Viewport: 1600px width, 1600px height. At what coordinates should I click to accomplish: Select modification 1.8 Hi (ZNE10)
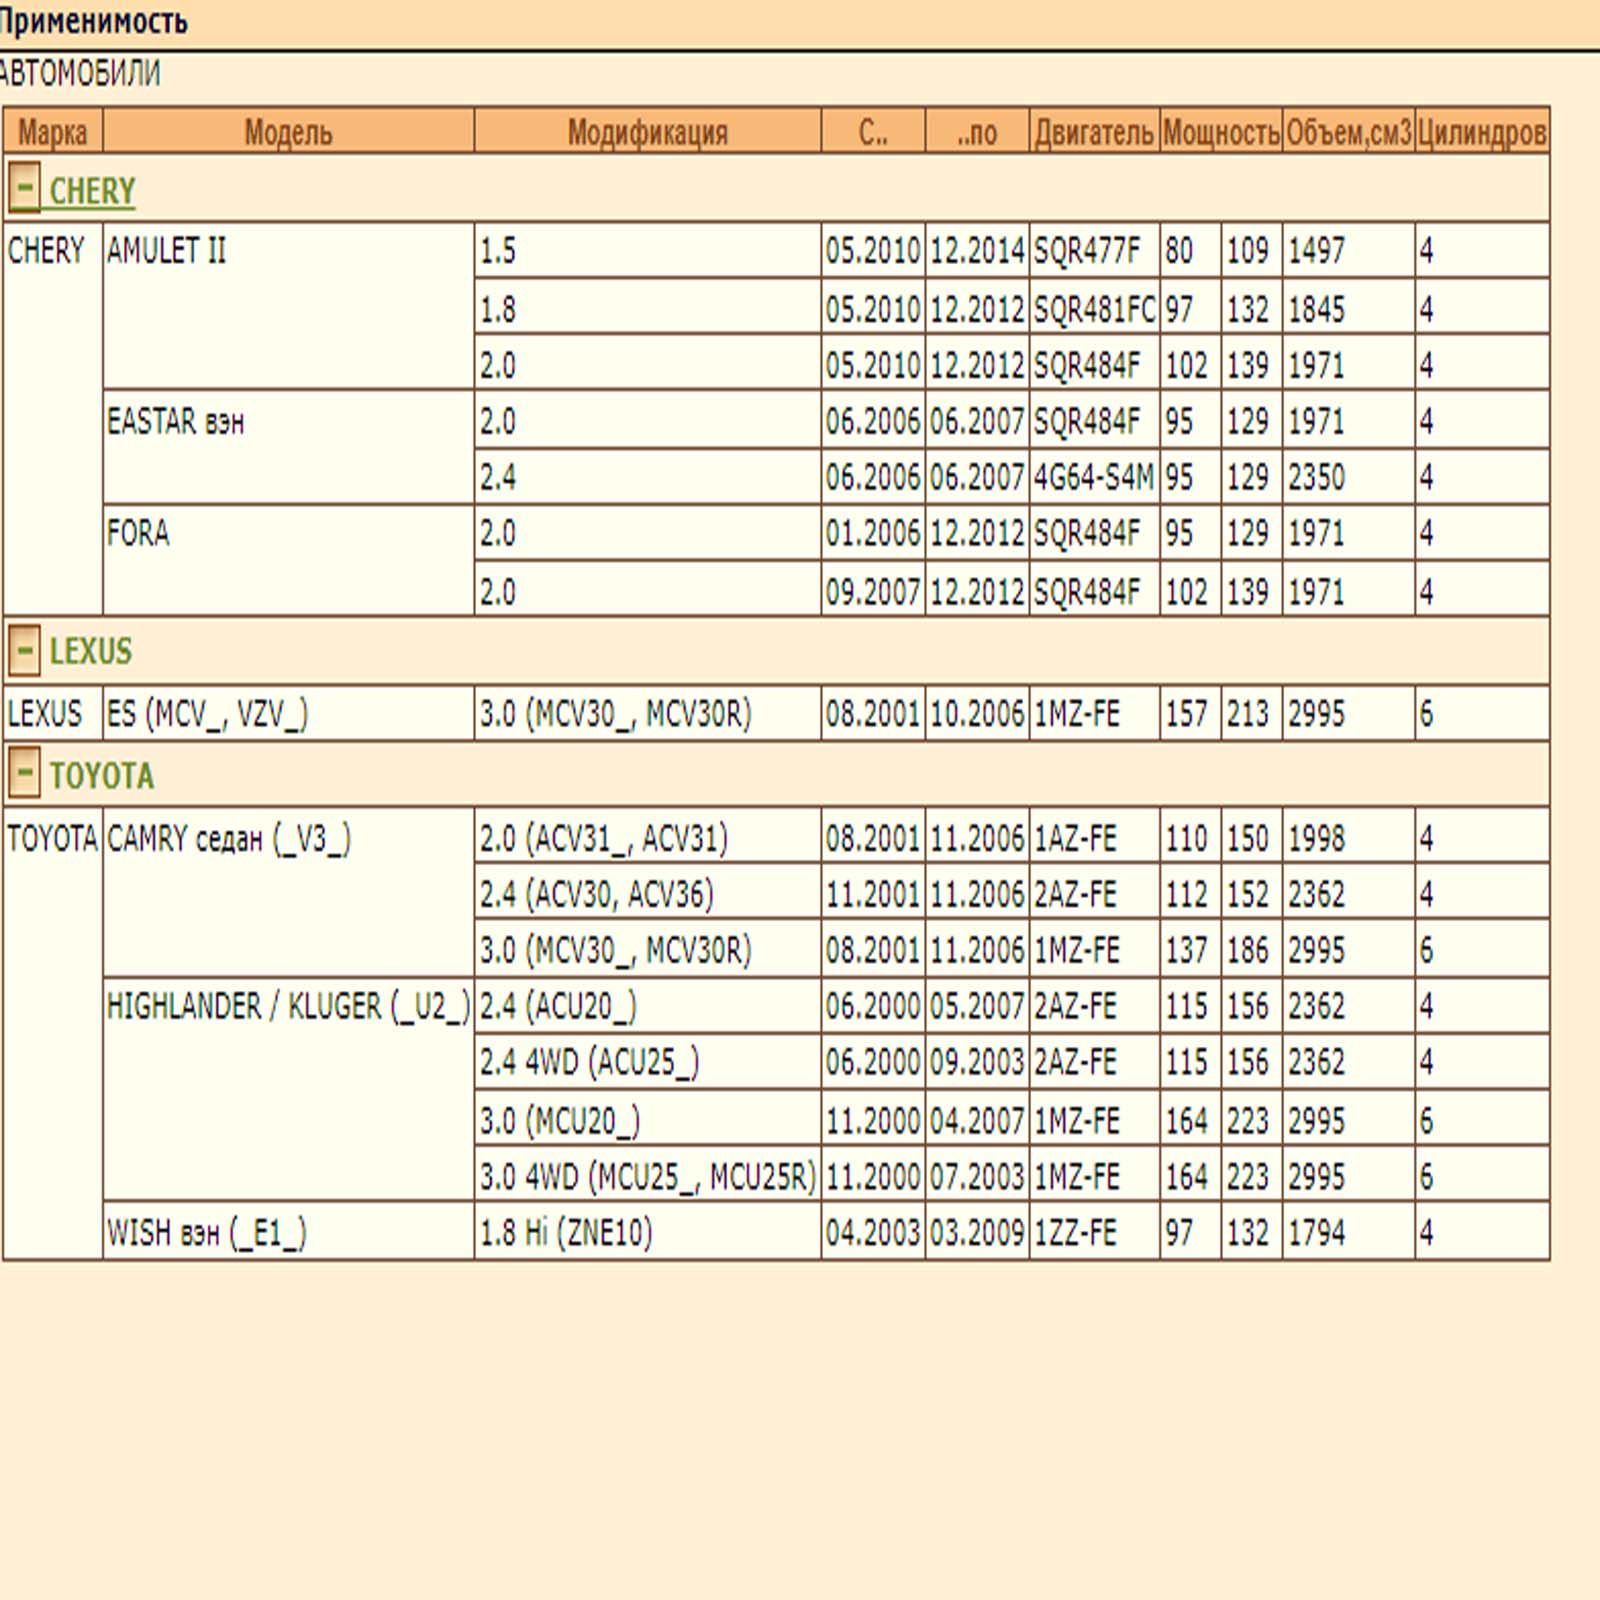(x=566, y=1232)
